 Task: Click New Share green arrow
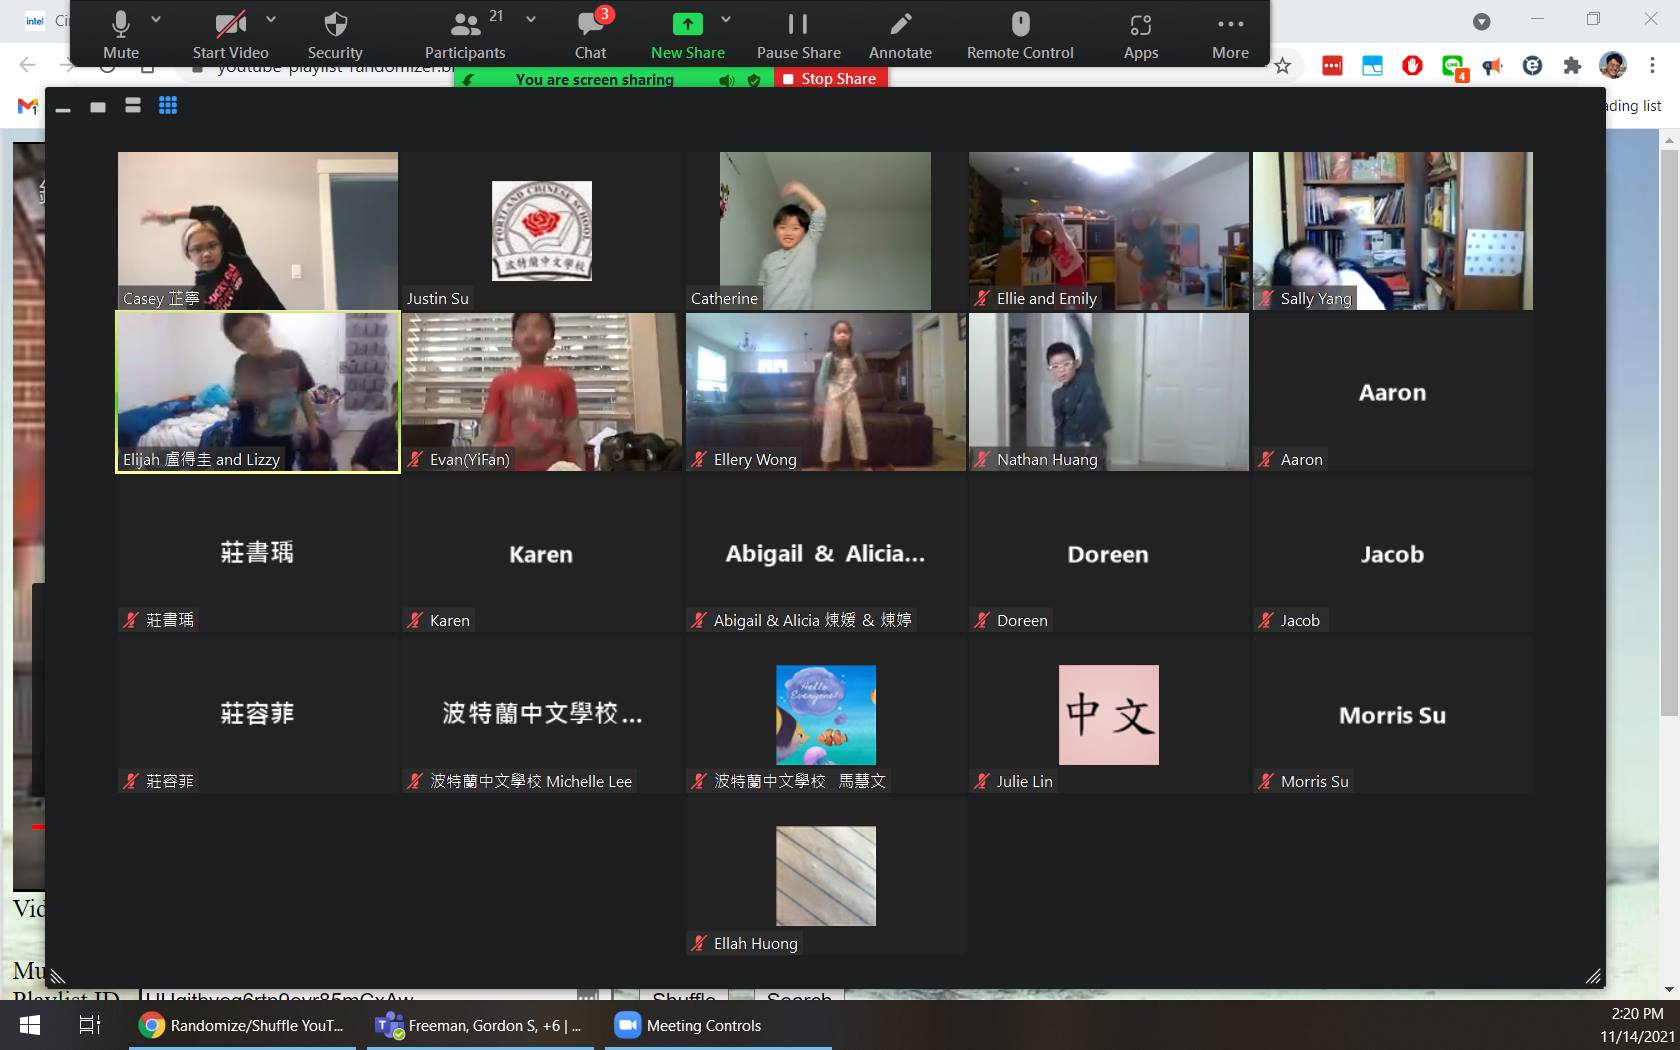click(687, 24)
